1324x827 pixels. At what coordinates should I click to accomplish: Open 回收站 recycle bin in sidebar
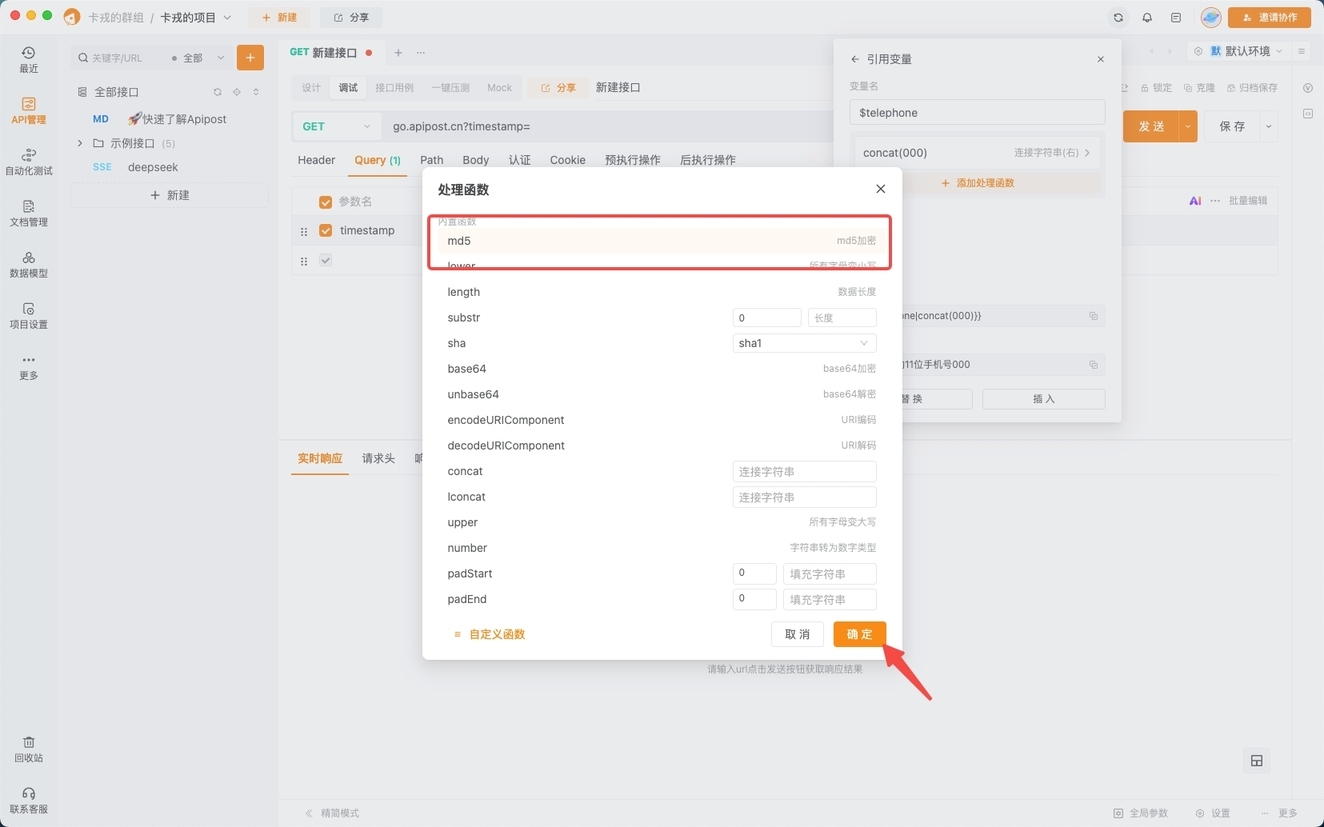28,749
